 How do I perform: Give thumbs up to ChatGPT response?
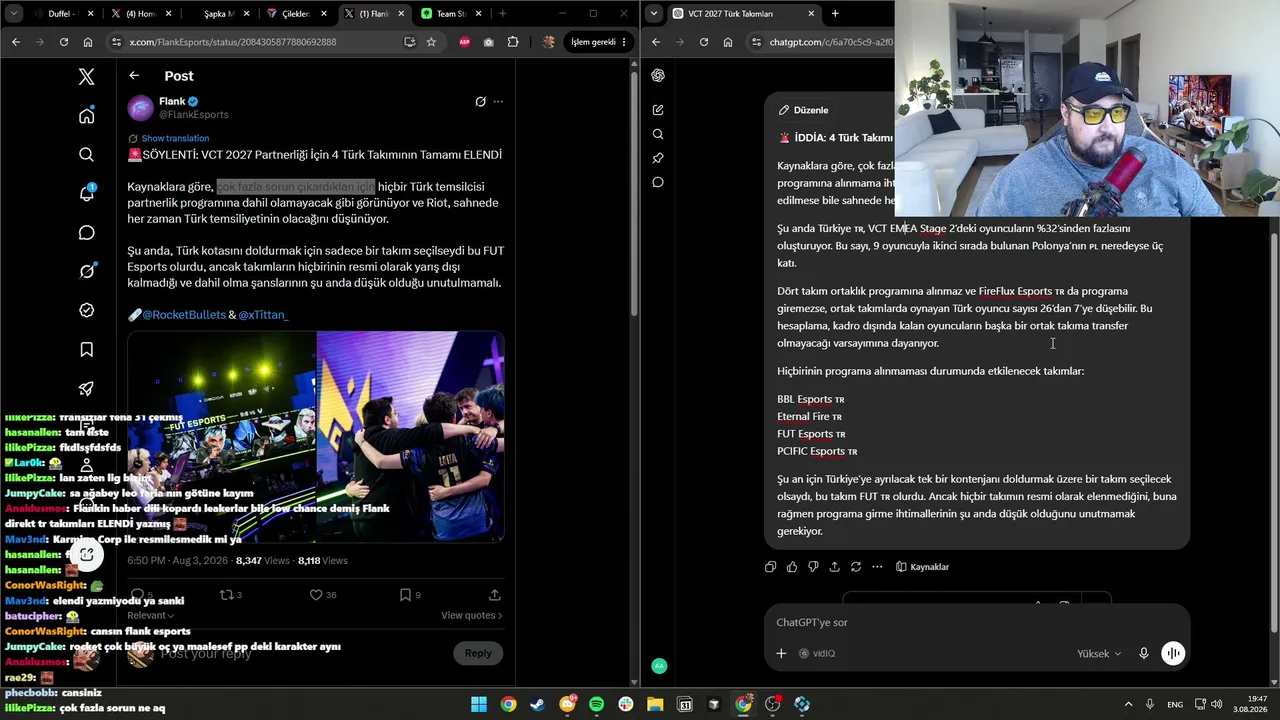[x=792, y=567]
